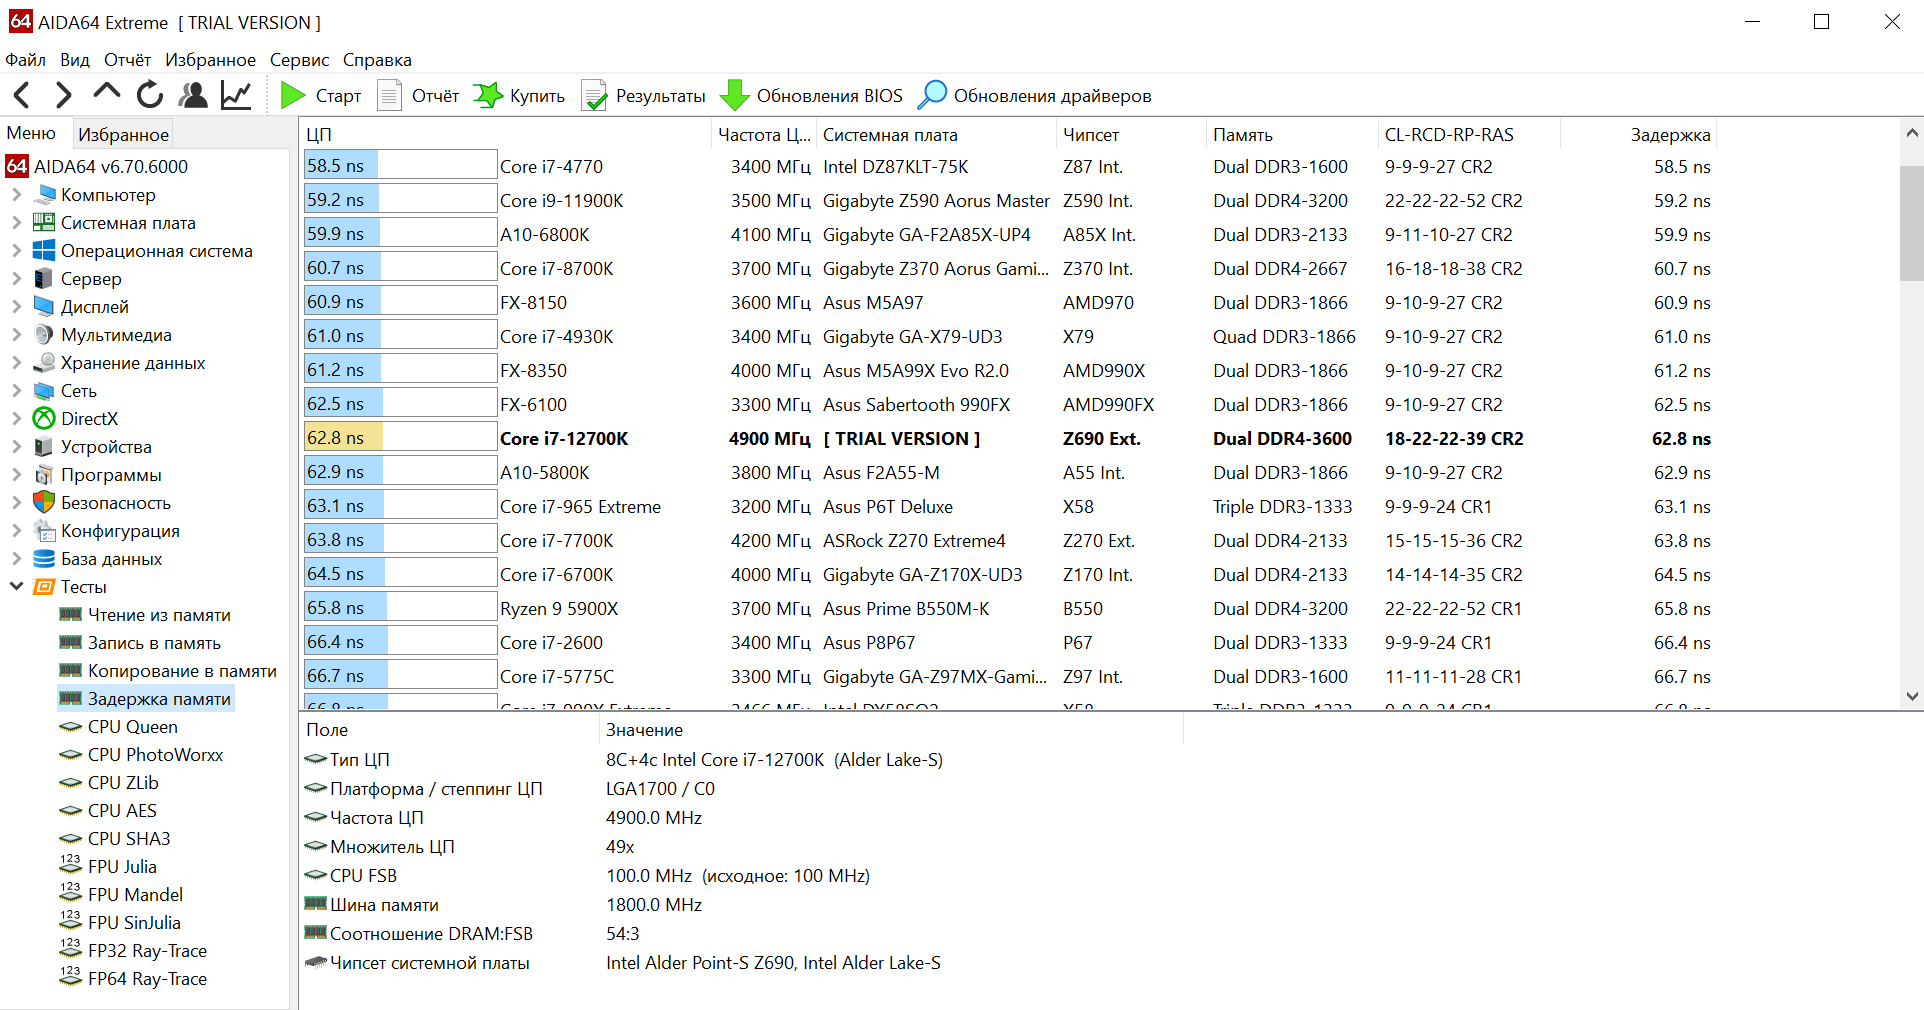Select the Core i9-11900K result row
The width and height of the screenshot is (1924, 1010).
[1008, 200]
